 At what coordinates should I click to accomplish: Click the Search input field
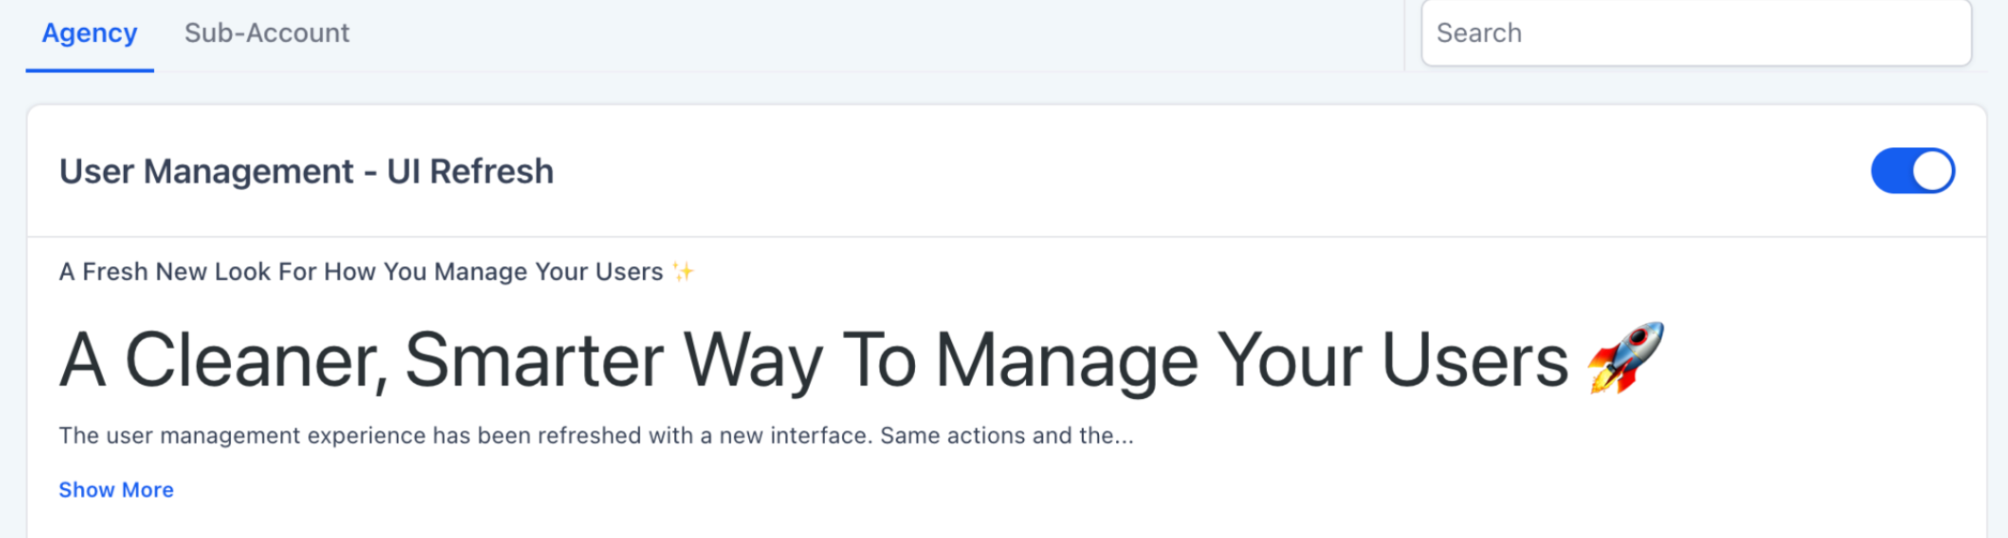coord(1696,33)
